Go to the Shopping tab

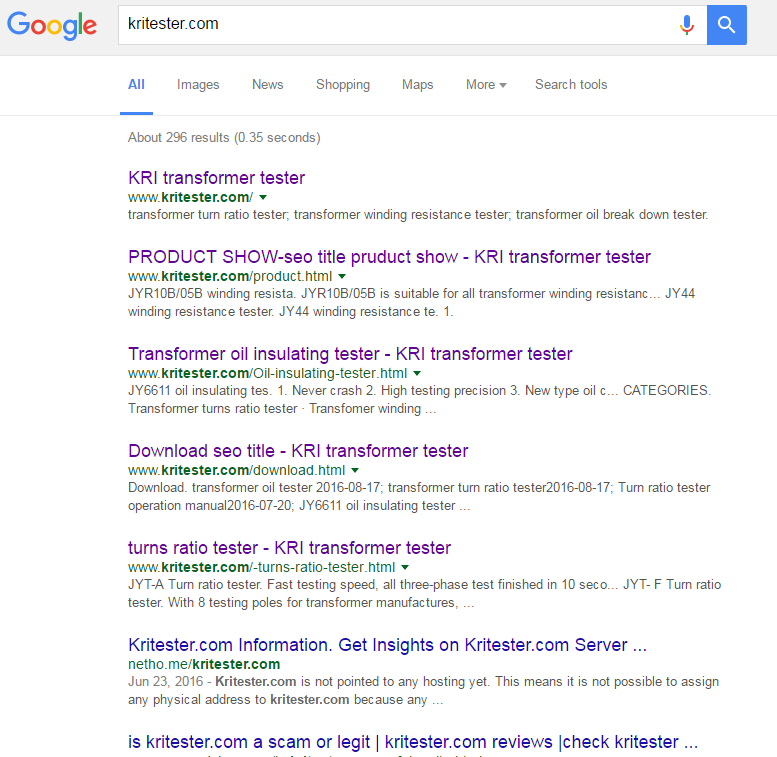tap(343, 85)
